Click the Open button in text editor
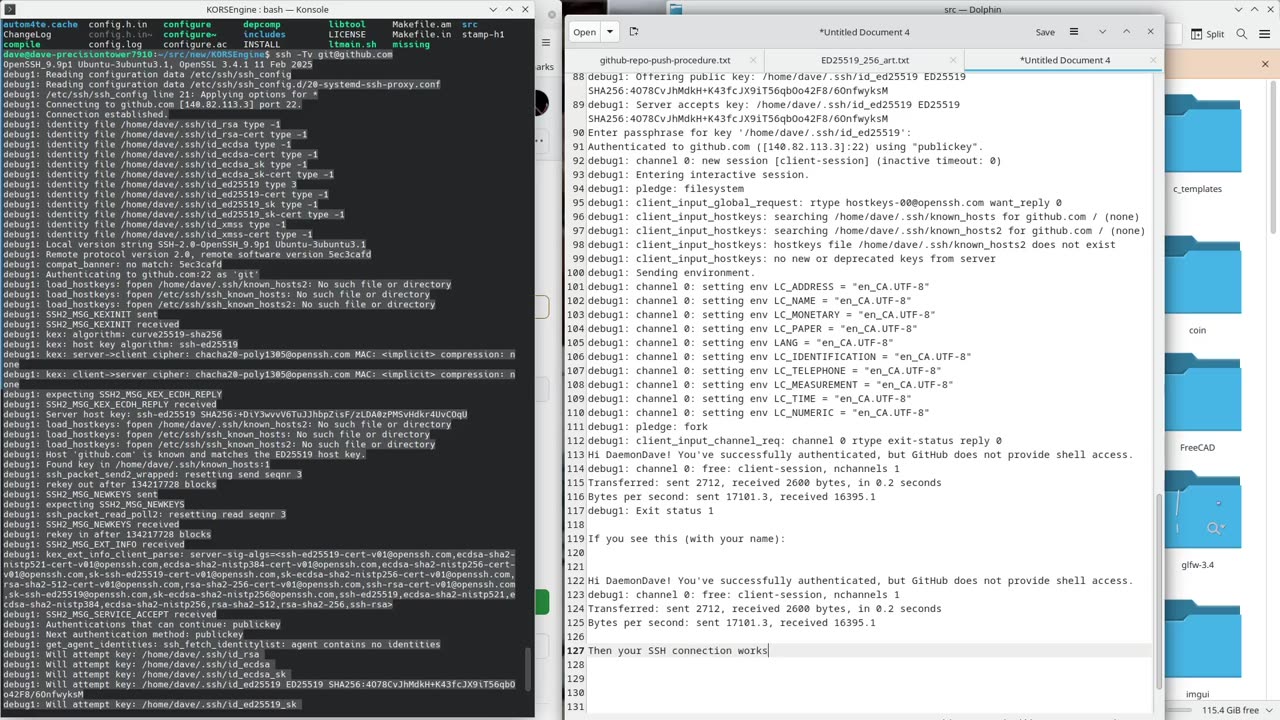Screen dimensions: 1280x720 pyautogui.click(x=585, y=32)
